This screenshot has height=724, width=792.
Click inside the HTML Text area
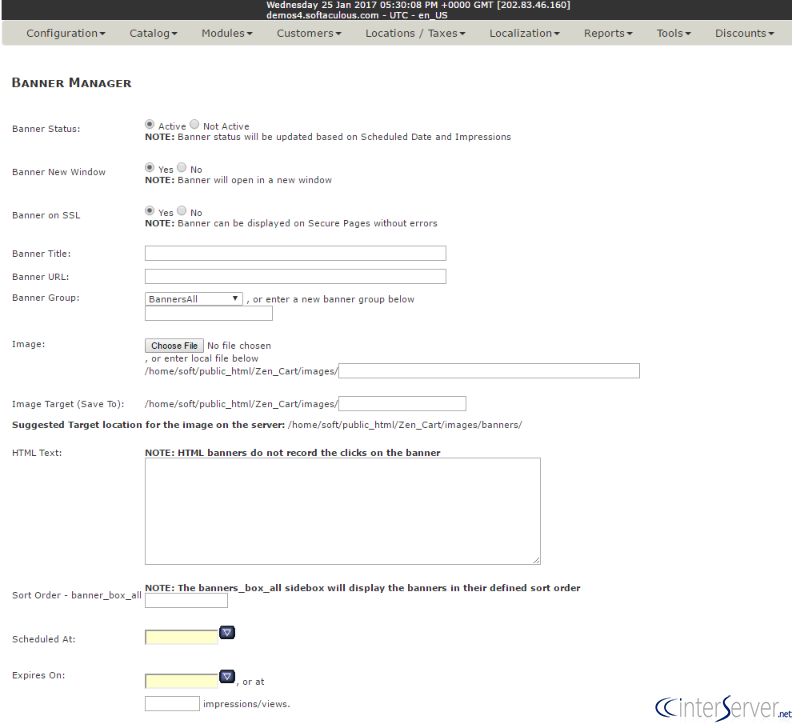[x=342, y=511]
